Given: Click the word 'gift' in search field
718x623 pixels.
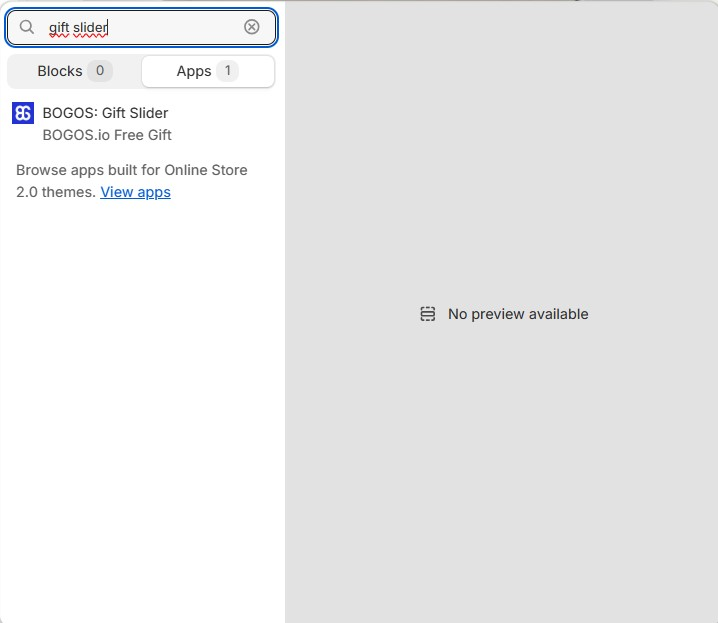Looking at the screenshot, I should pyautogui.click(x=58, y=27).
